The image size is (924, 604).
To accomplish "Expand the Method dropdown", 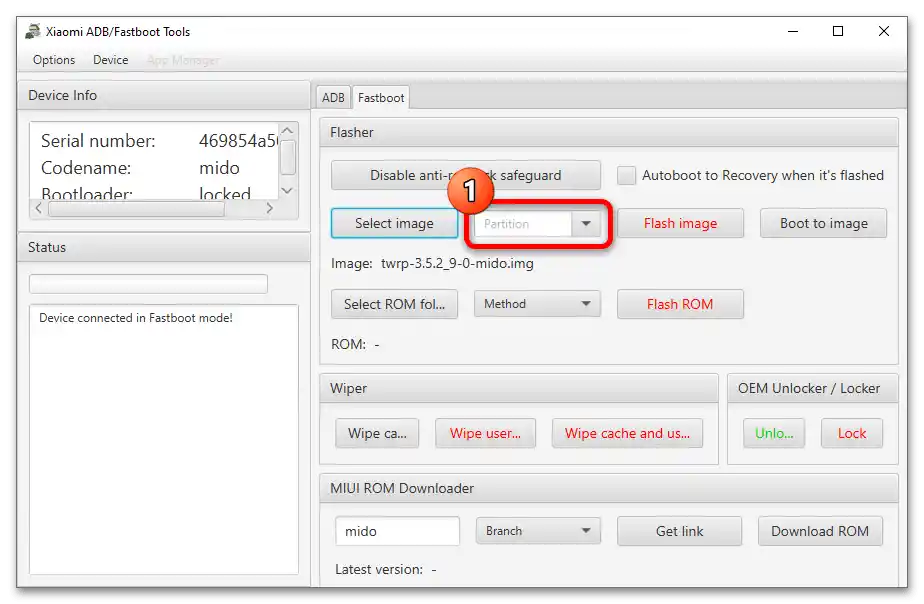I will coord(537,304).
